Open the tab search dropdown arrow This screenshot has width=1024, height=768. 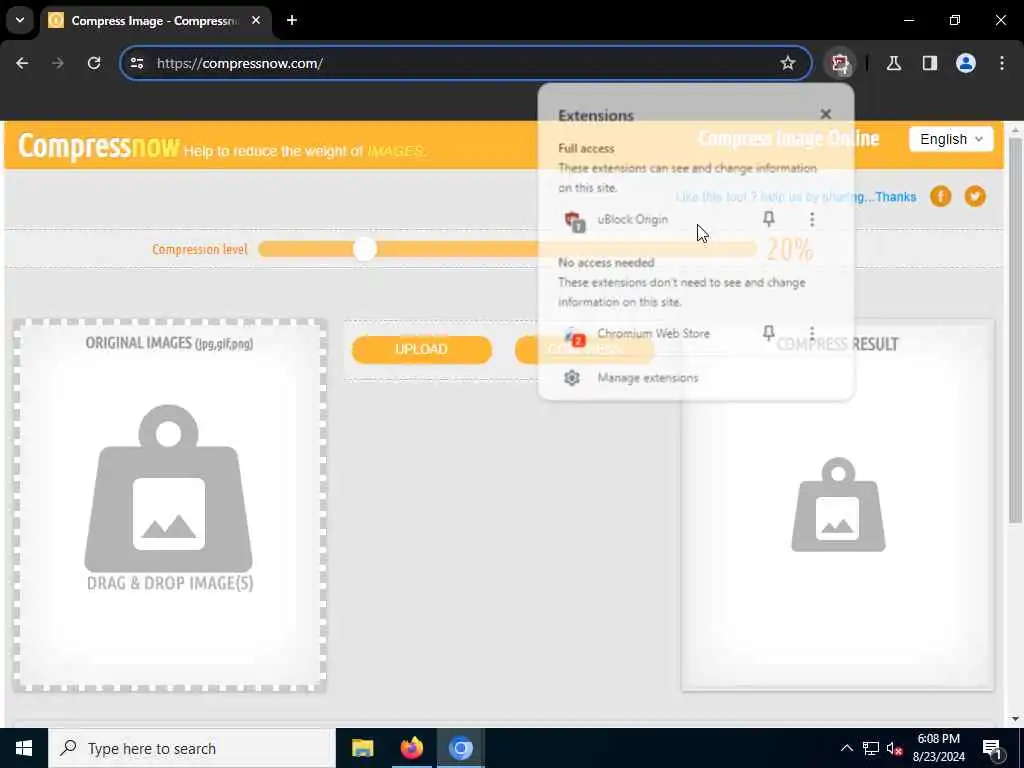[20, 20]
